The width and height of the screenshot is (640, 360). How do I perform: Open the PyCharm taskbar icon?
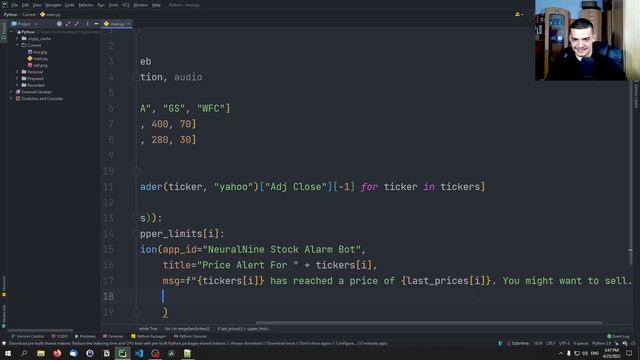coord(122,353)
